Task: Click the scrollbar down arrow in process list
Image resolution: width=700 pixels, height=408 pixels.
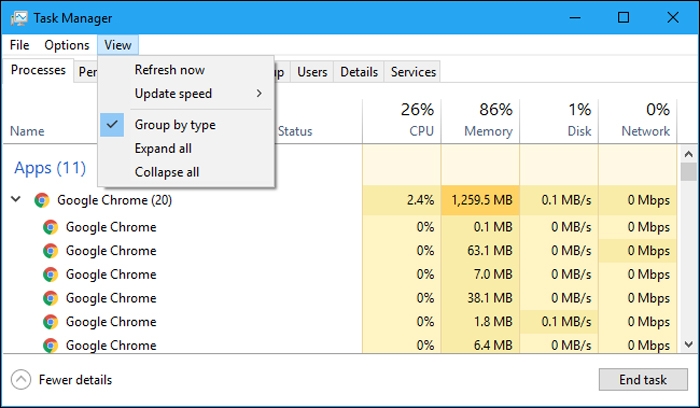Action: pyautogui.click(x=688, y=344)
